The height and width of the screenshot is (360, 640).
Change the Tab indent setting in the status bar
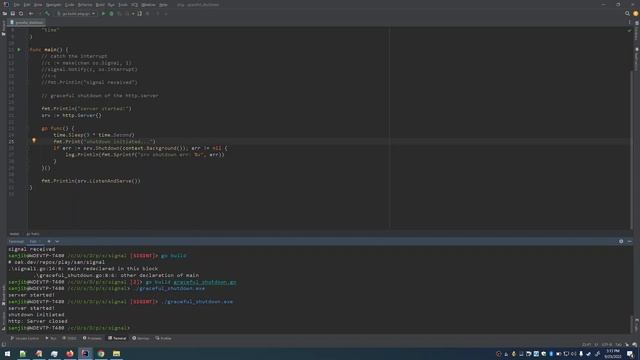click(x=618, y=345)
